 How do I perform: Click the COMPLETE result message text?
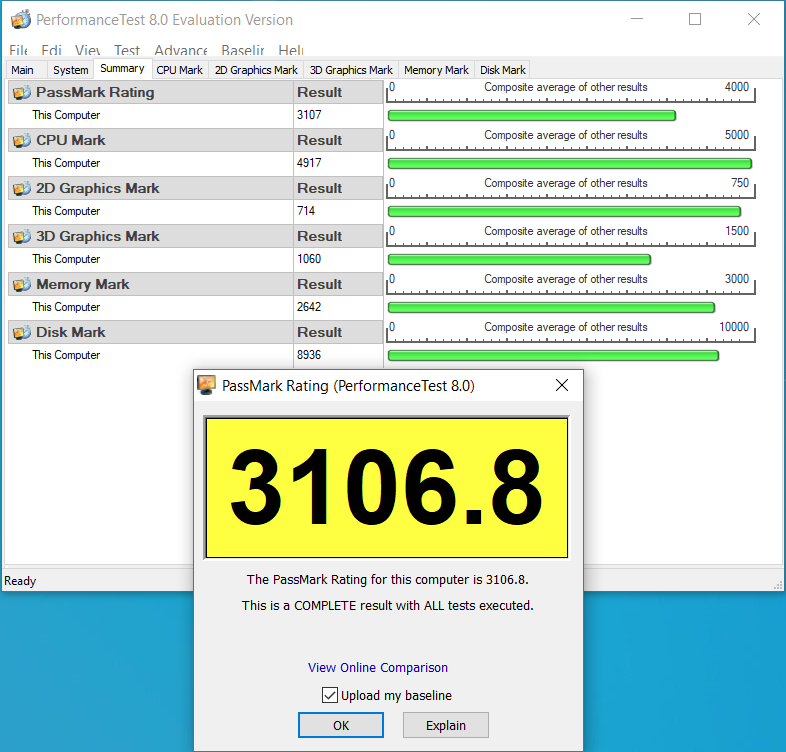point(387,606)
